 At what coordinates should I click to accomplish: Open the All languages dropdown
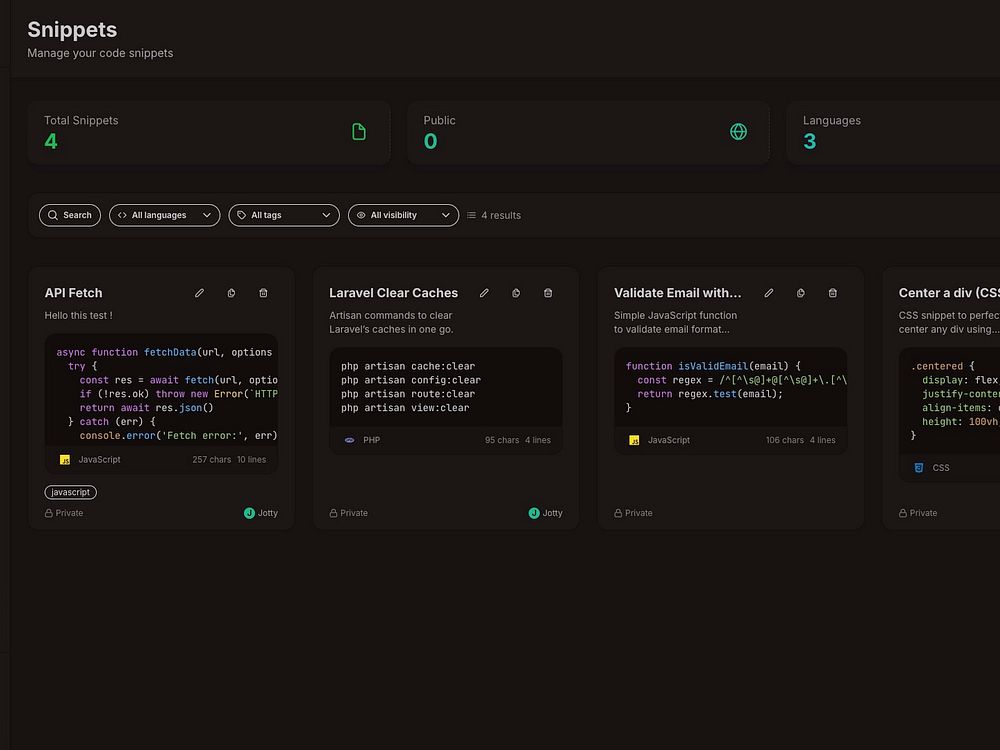pyautogui.click(x=165, y=216)
